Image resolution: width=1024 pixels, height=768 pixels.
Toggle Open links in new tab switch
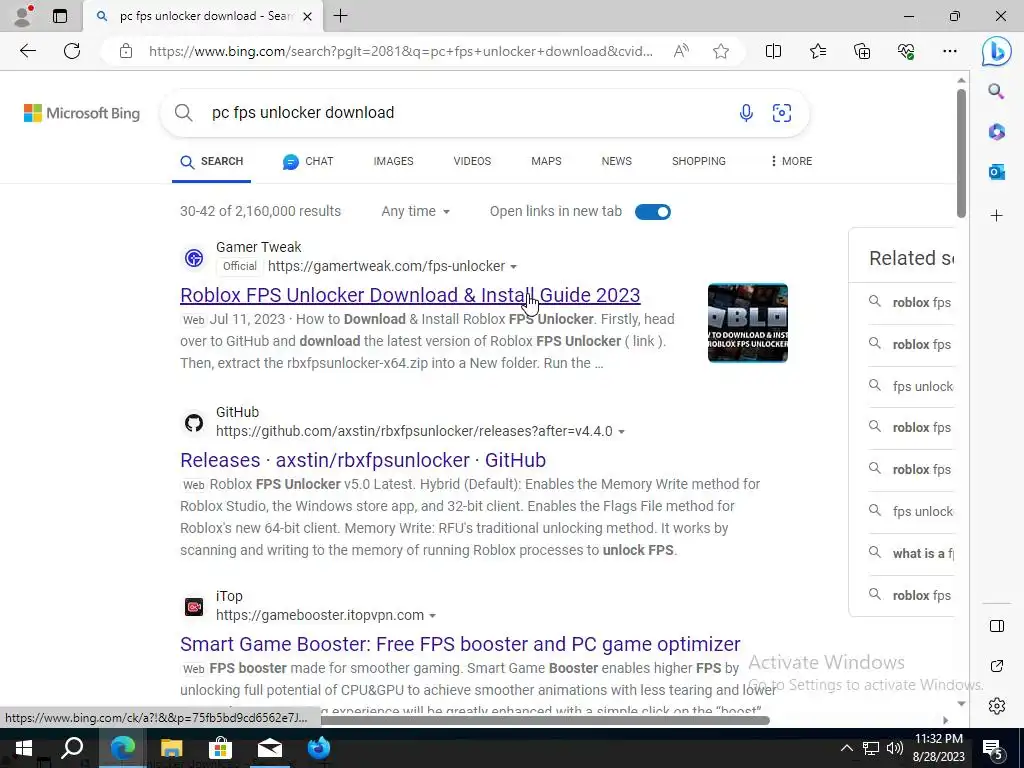pos(652,212)
